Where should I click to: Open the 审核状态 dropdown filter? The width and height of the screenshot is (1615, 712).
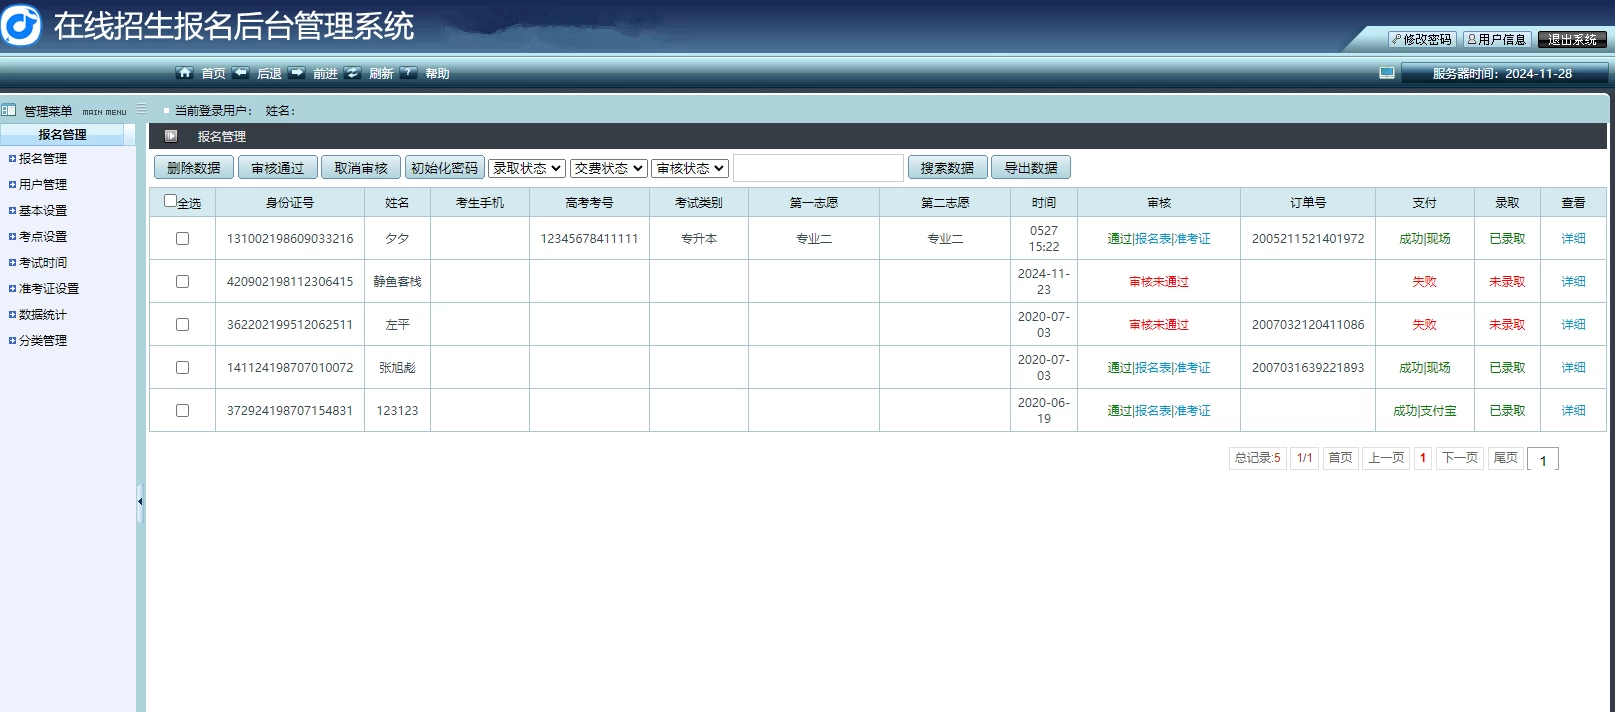click(691, 168)
